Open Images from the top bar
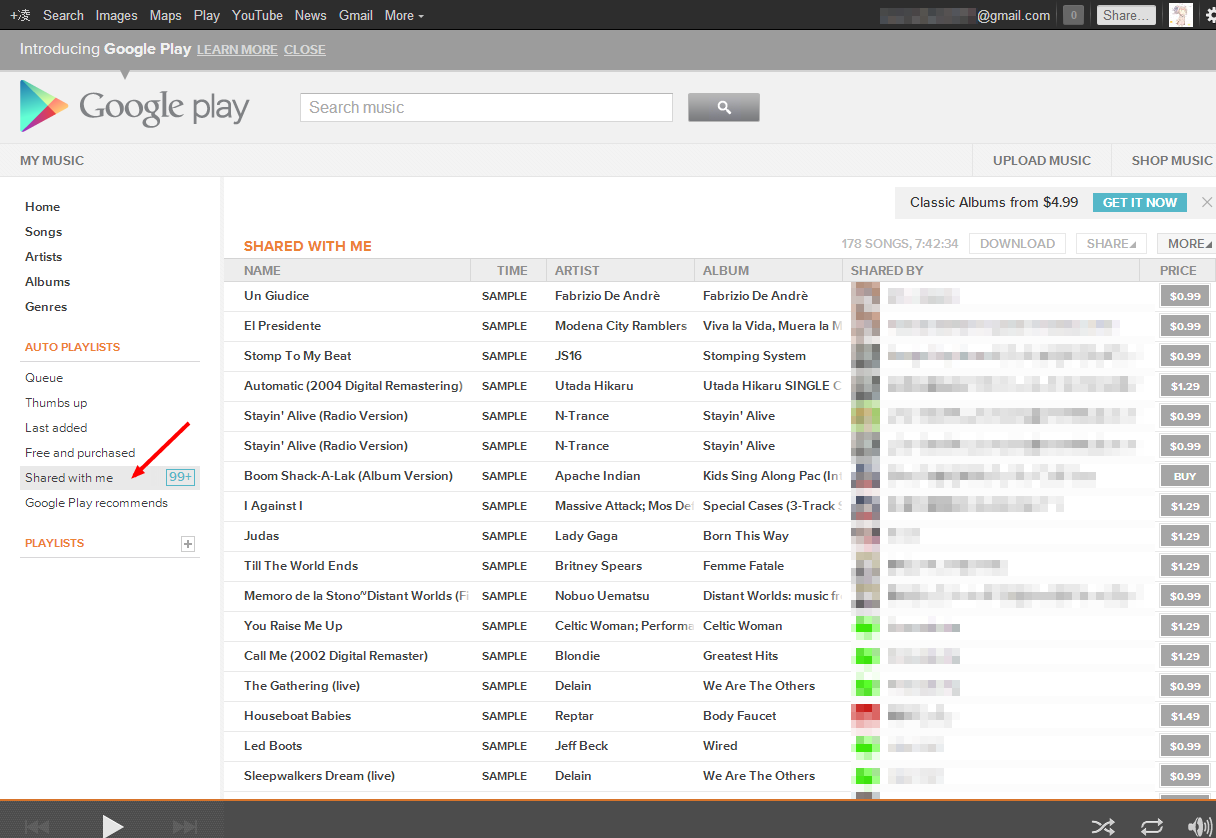This screenshot has height=838, width=1216. [117, 15]
